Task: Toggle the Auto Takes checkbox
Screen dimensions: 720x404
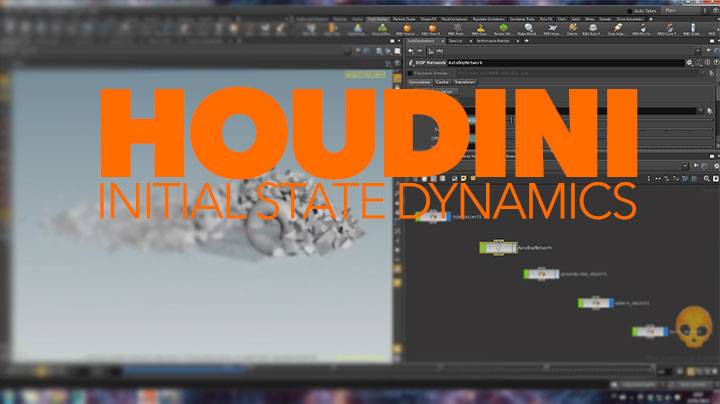Action: (x=630, y=11)
